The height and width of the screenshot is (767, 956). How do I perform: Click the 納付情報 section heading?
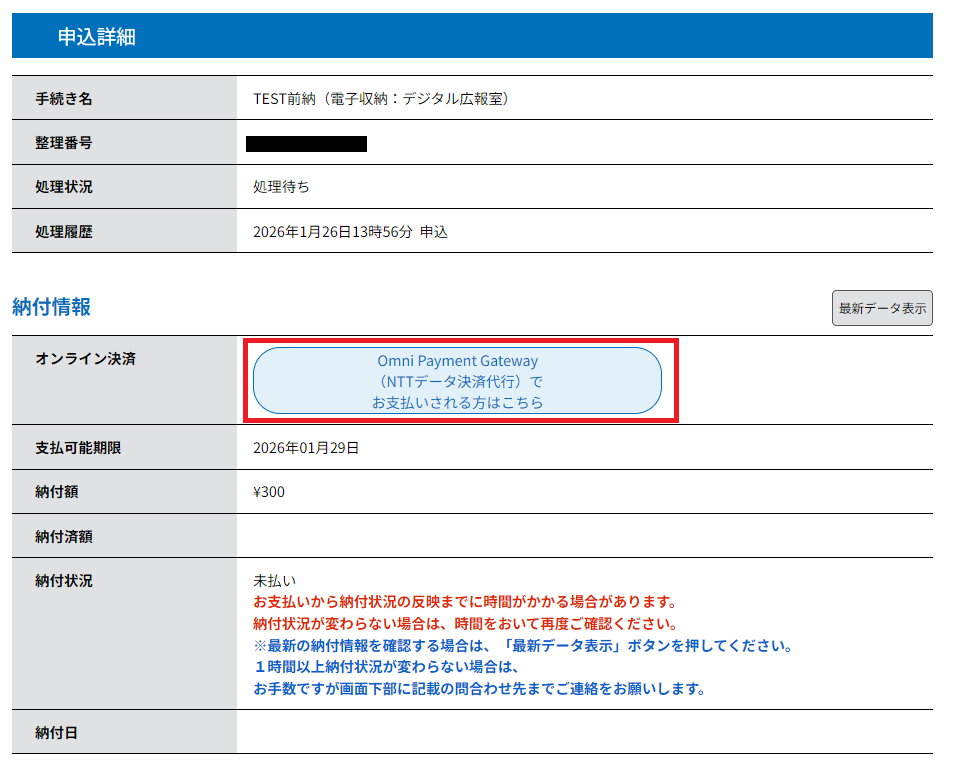(x=51, y=307)
